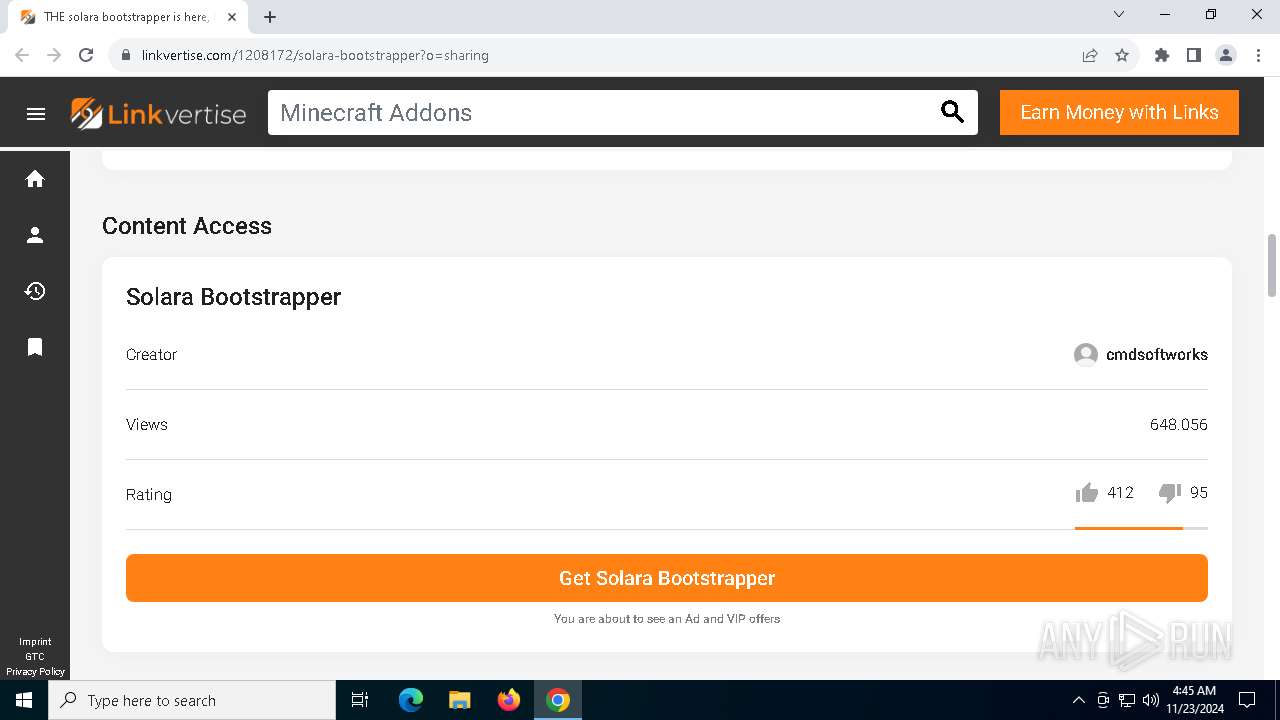The width and height of the screenshot is (1280, 720).
Task: Open the history icon in sidebar
Action: tap(35, 291)
